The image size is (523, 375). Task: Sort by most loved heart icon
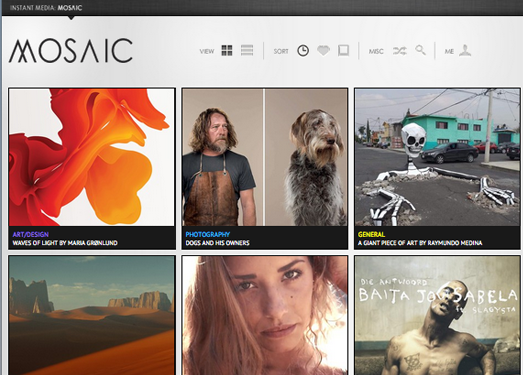[x=323, y=51]
